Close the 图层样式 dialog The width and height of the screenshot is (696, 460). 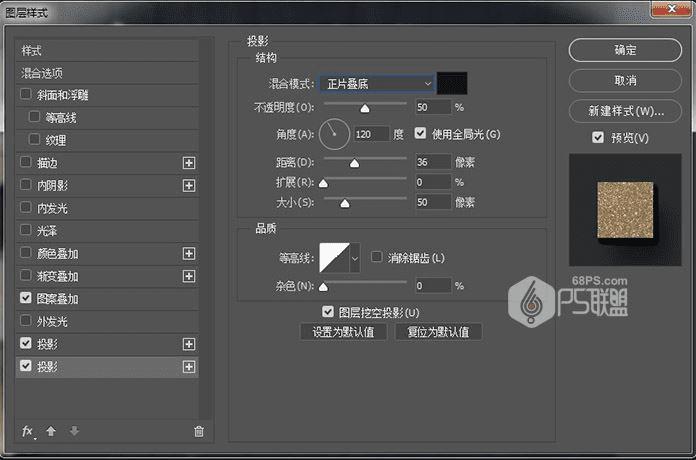(x=672, y=9)
